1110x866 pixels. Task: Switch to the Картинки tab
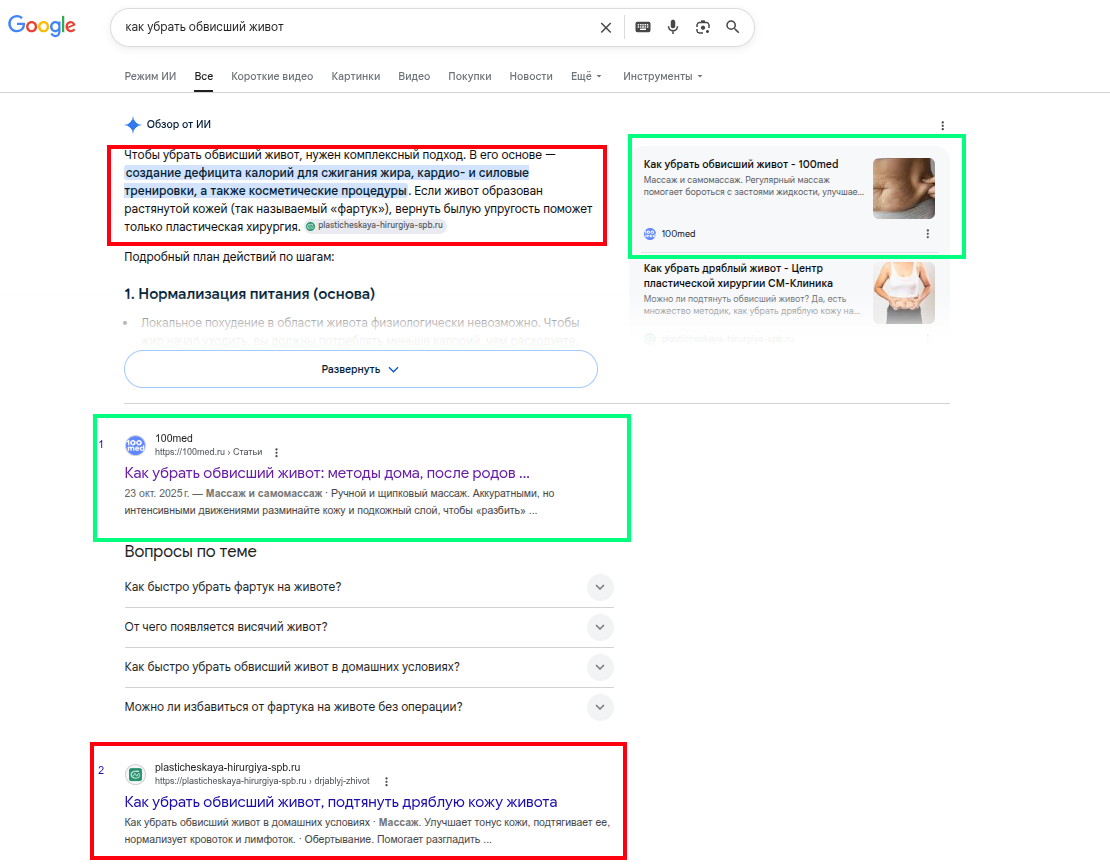pos(355,76)
